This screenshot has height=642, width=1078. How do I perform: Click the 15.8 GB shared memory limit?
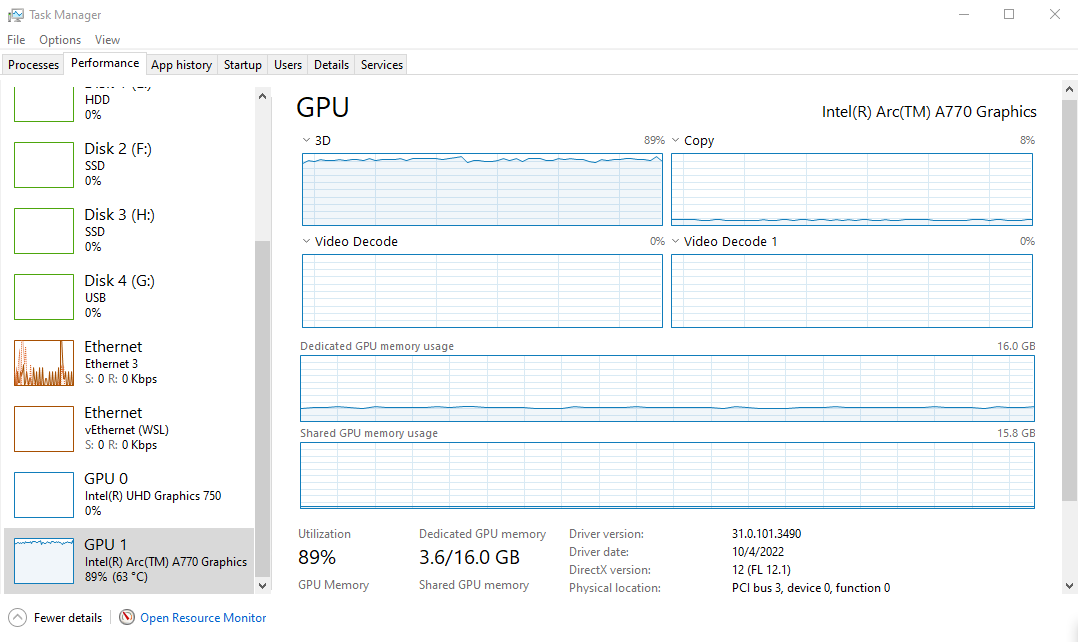(x=1016, y=433)
